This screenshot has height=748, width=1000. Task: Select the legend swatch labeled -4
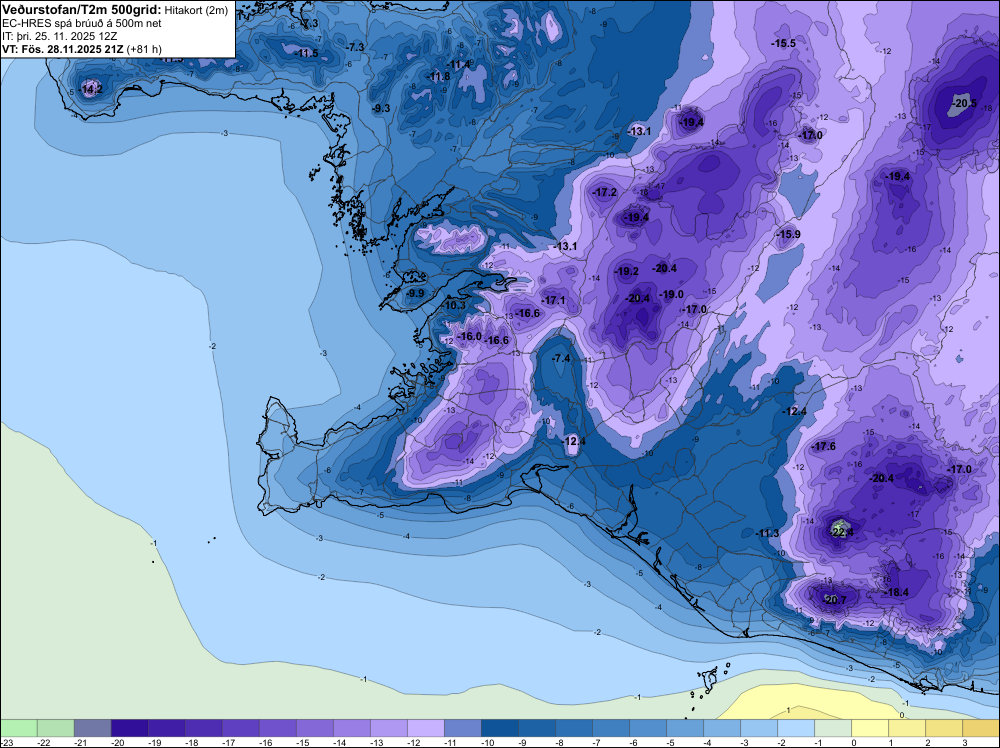(x=721, y=728)
